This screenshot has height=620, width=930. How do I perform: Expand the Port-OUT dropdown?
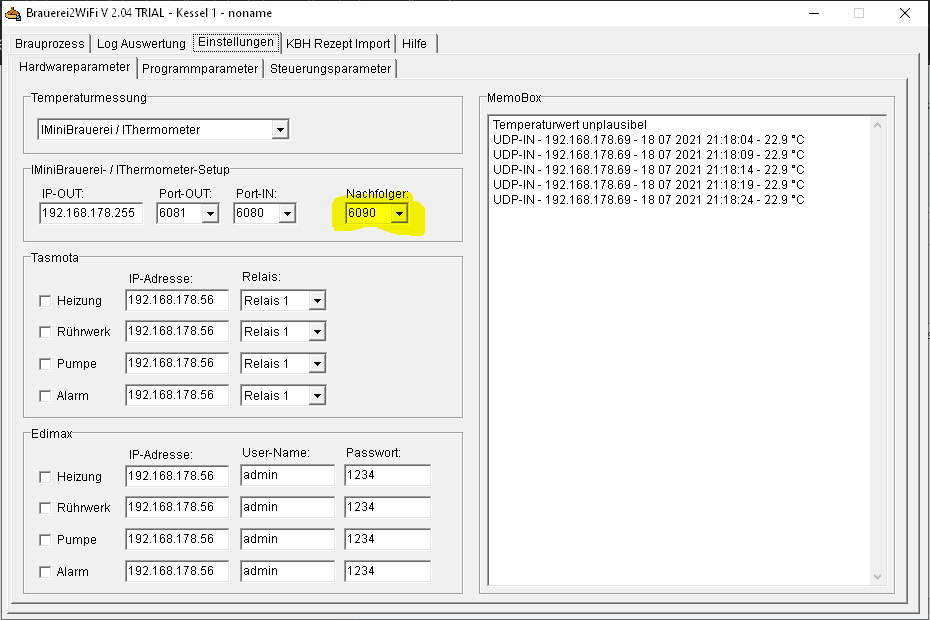[210, 213]
